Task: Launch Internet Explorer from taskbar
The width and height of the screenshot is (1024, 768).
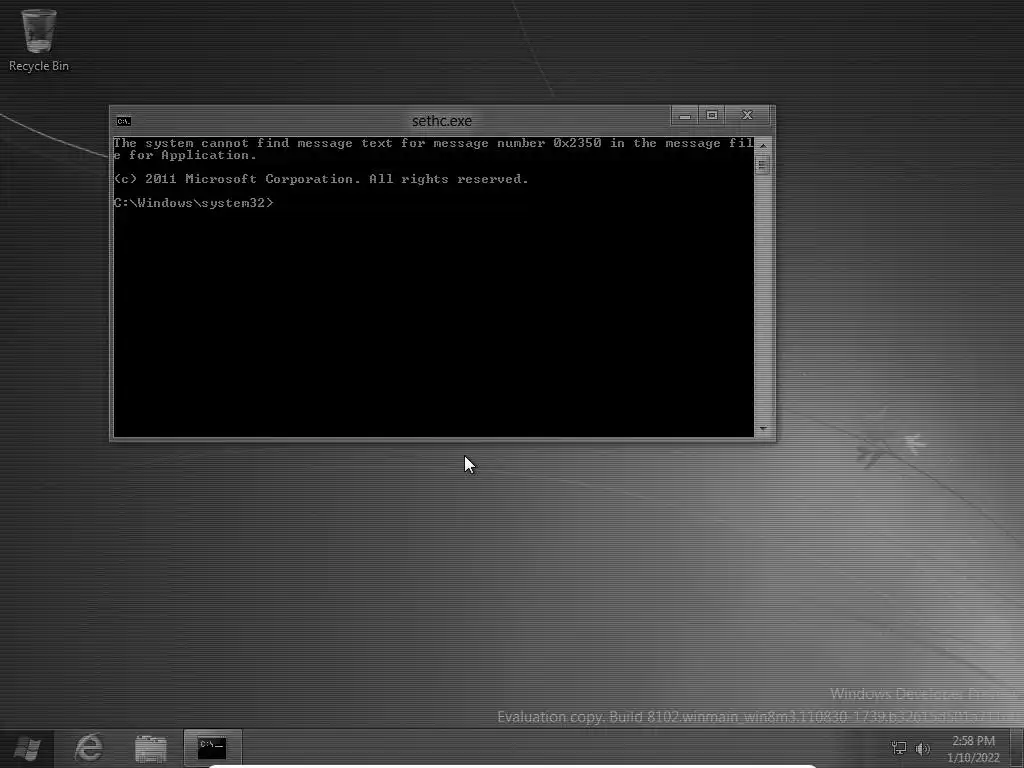Action: pos(89,748)
